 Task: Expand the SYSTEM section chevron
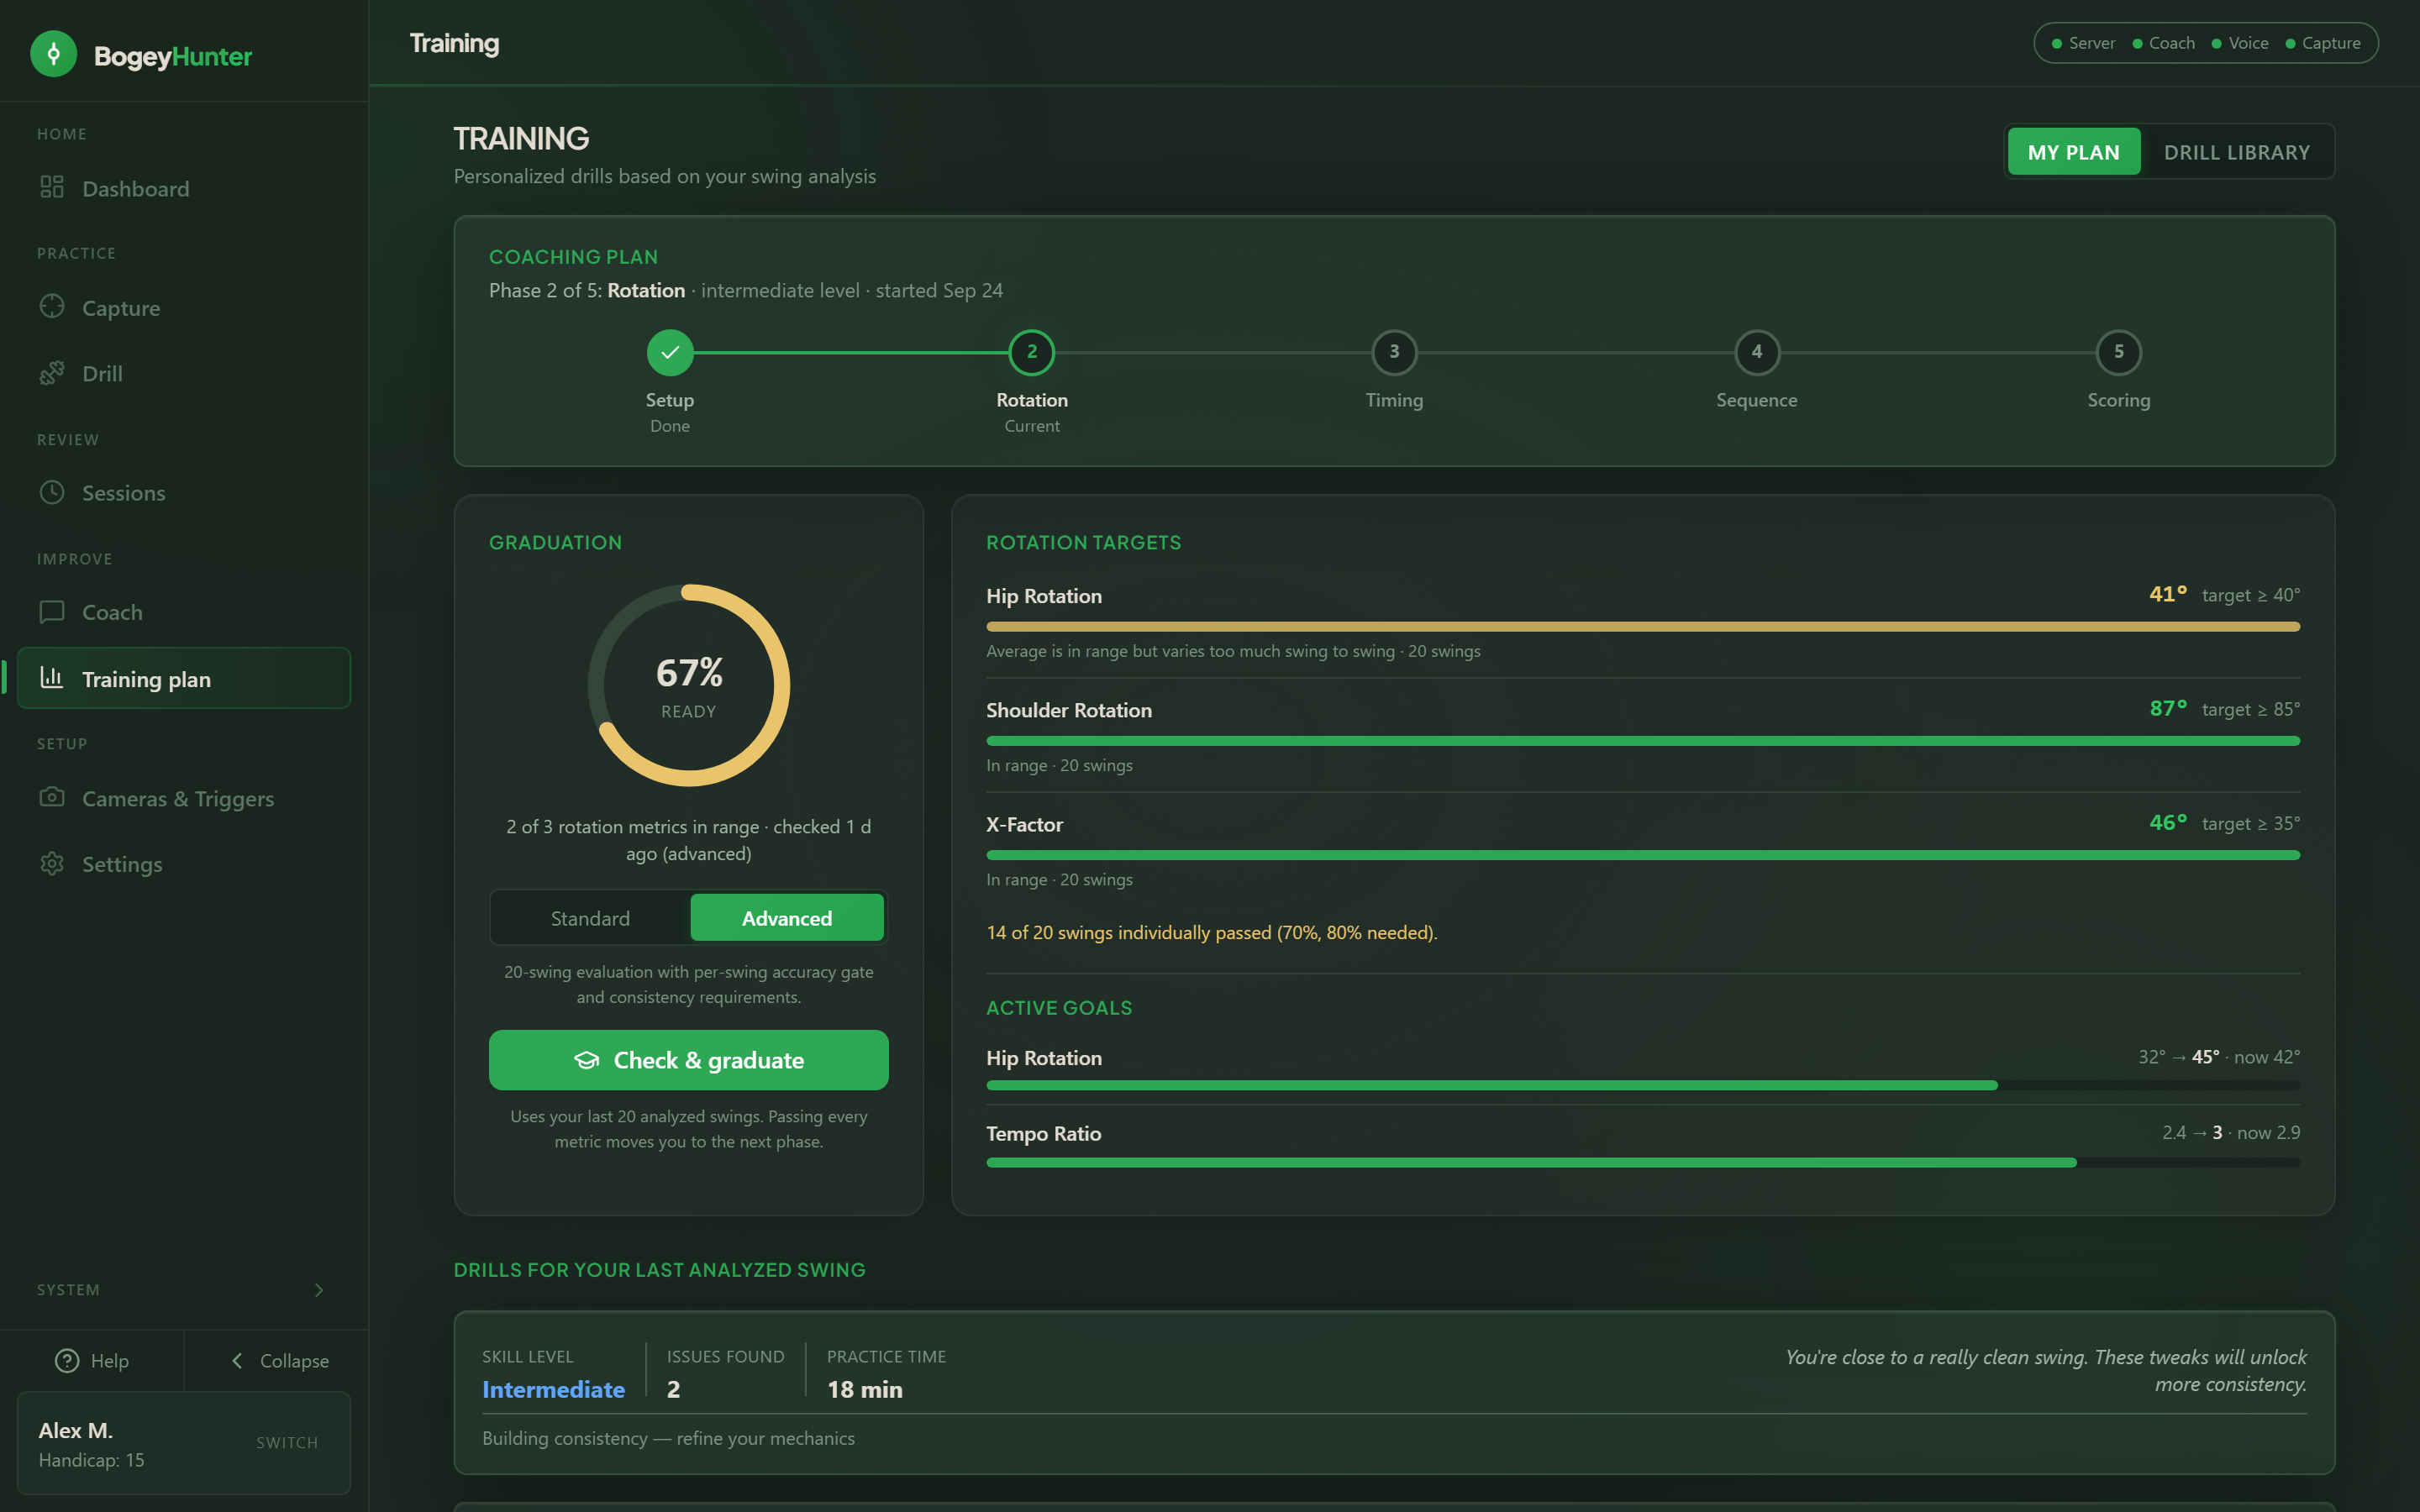319,1289
